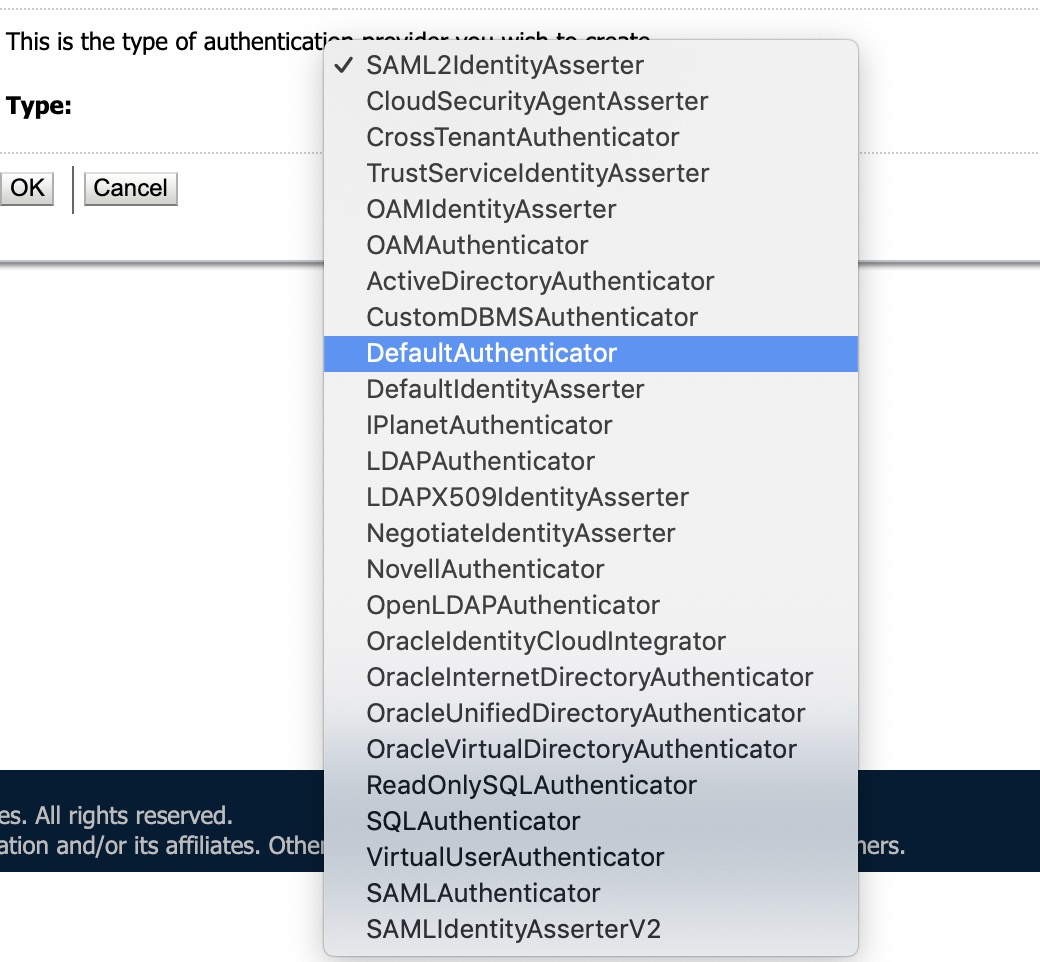
Task: Select NegotiateIdentityAsserter type
Action: (x=590, y=533)
